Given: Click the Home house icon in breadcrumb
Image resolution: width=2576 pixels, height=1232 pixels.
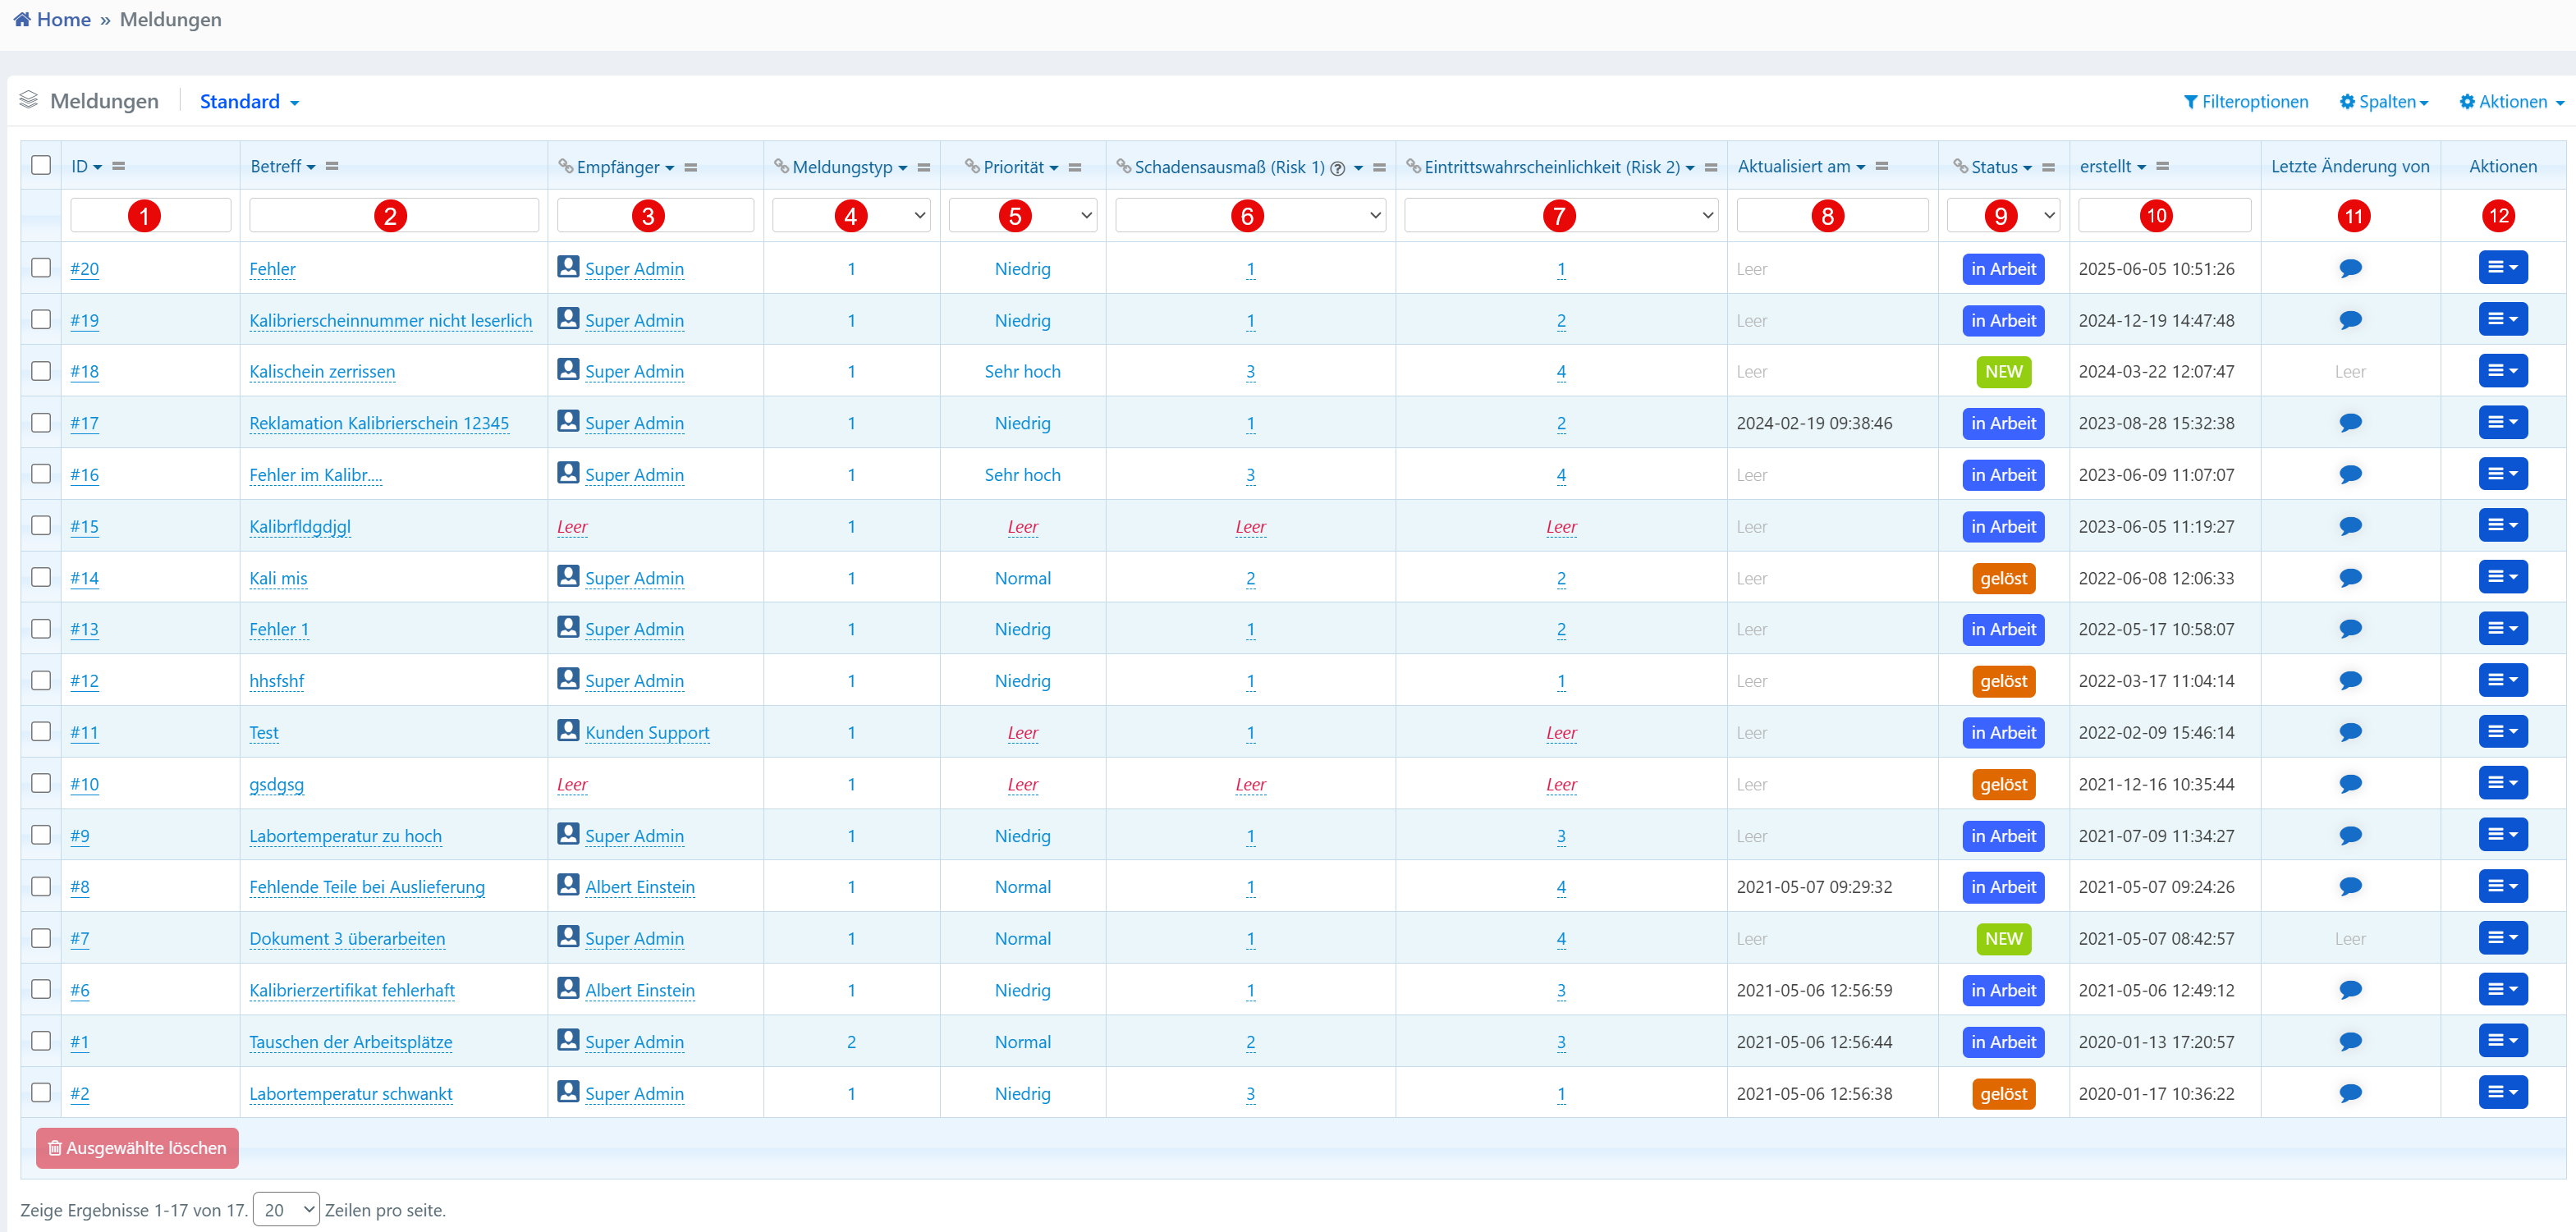Looking at the screenshot, I should pyautogui.click(x=22, y=19).
